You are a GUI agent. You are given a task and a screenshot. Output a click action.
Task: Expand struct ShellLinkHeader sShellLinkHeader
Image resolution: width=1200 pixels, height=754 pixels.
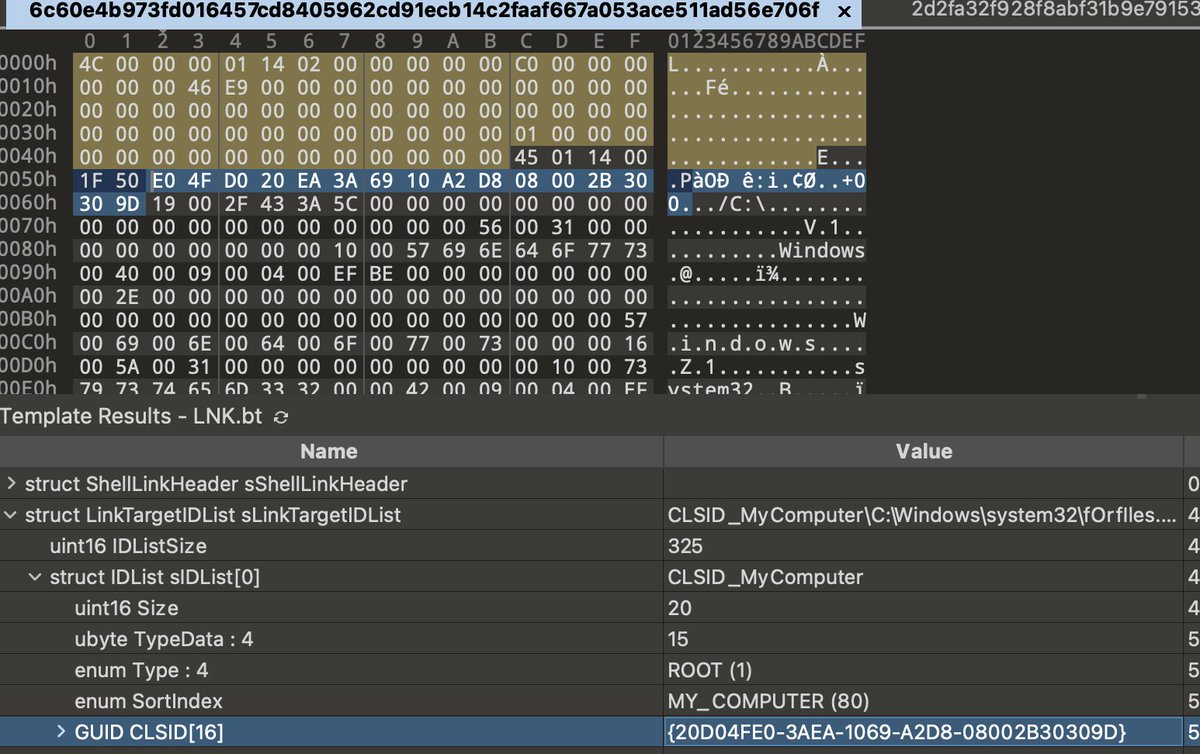click(x=11, y=484)
